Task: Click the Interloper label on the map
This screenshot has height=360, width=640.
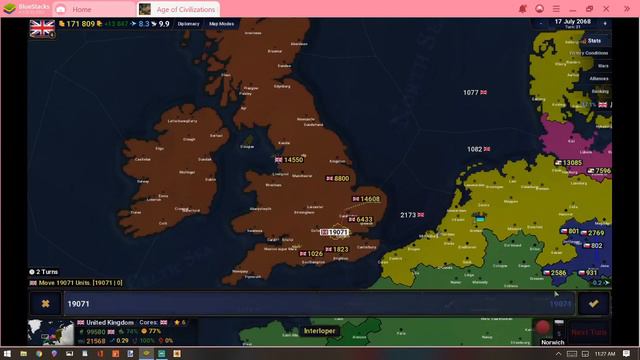Action: click(x=320, y=331)
